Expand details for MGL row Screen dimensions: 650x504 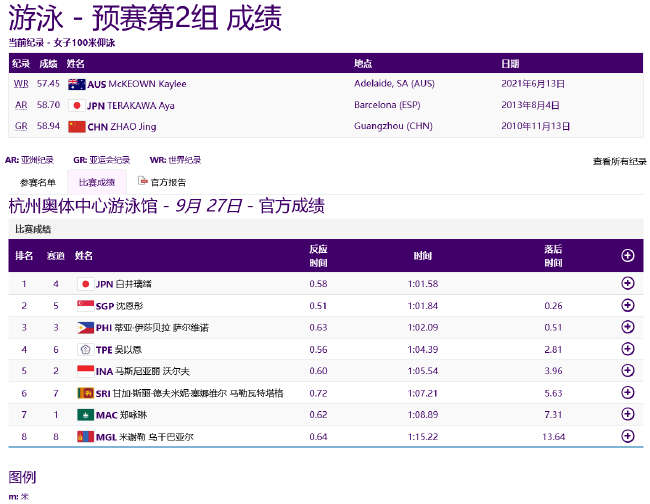point(628,436)
